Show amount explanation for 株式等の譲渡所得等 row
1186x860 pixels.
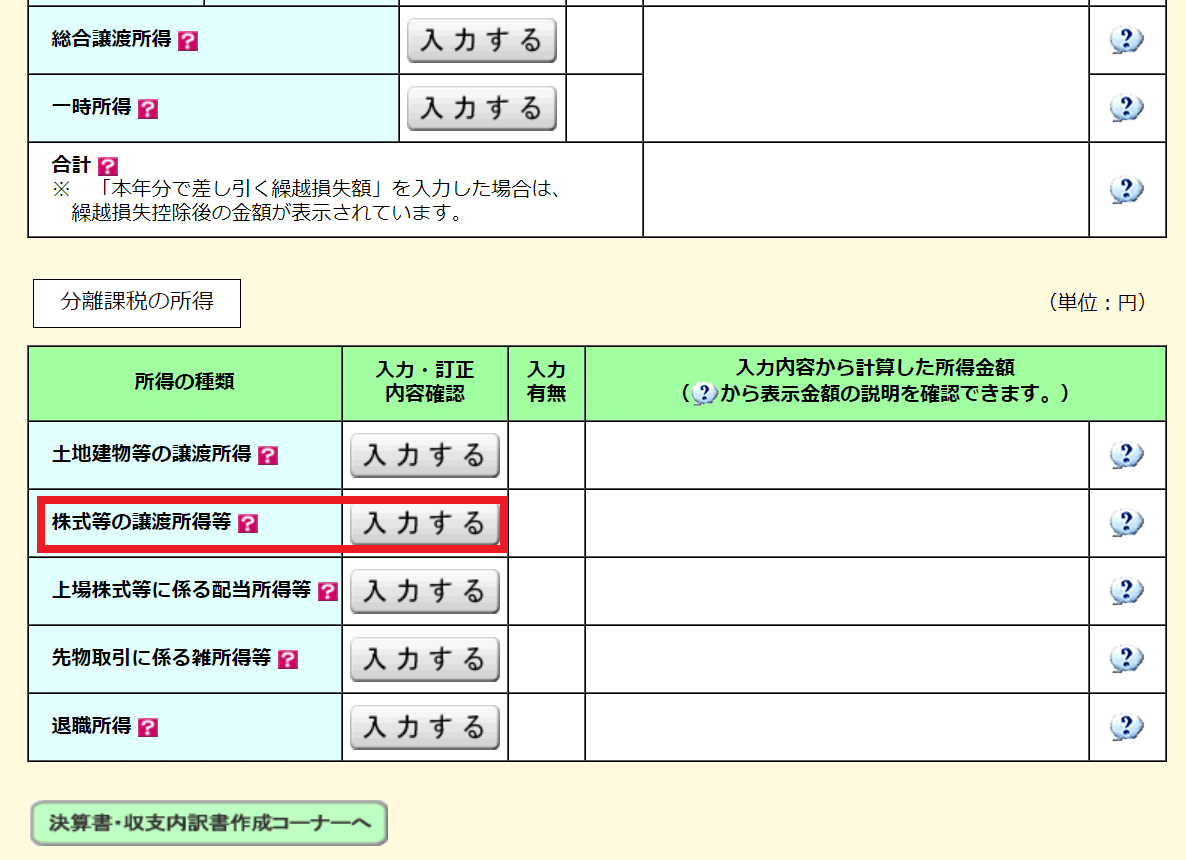pos(1127,522)
